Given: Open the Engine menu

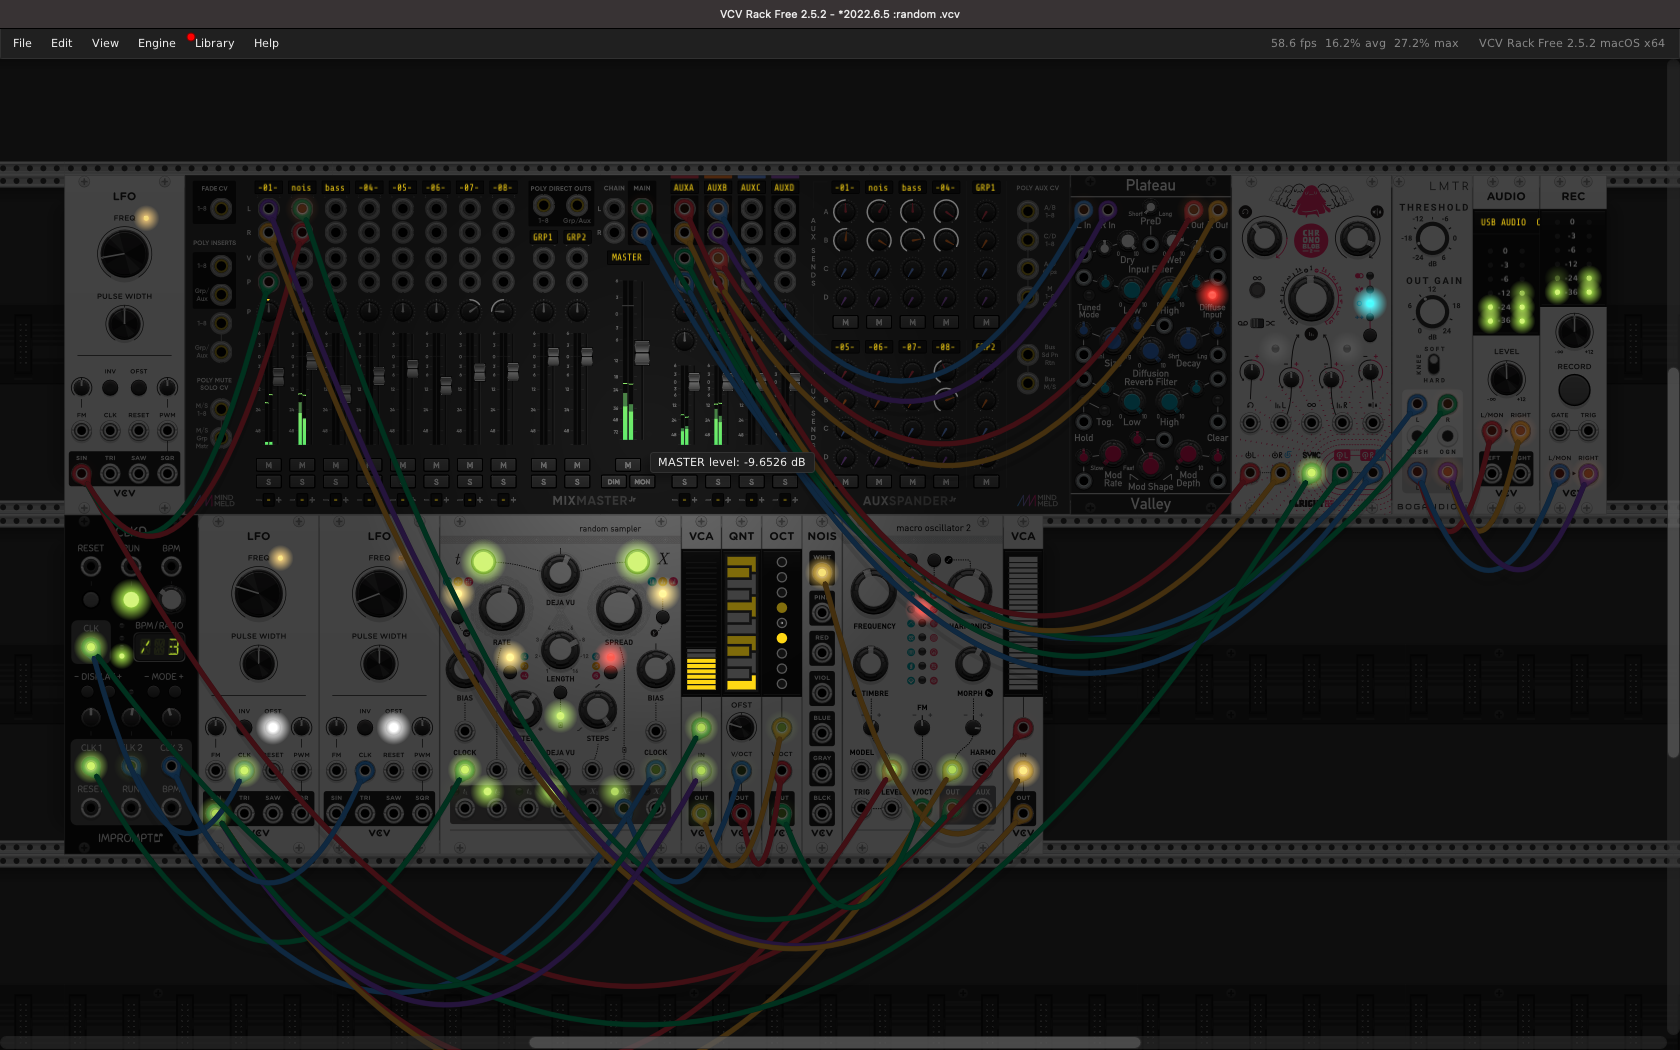Looking at the screenshot, I should [156, 43].
